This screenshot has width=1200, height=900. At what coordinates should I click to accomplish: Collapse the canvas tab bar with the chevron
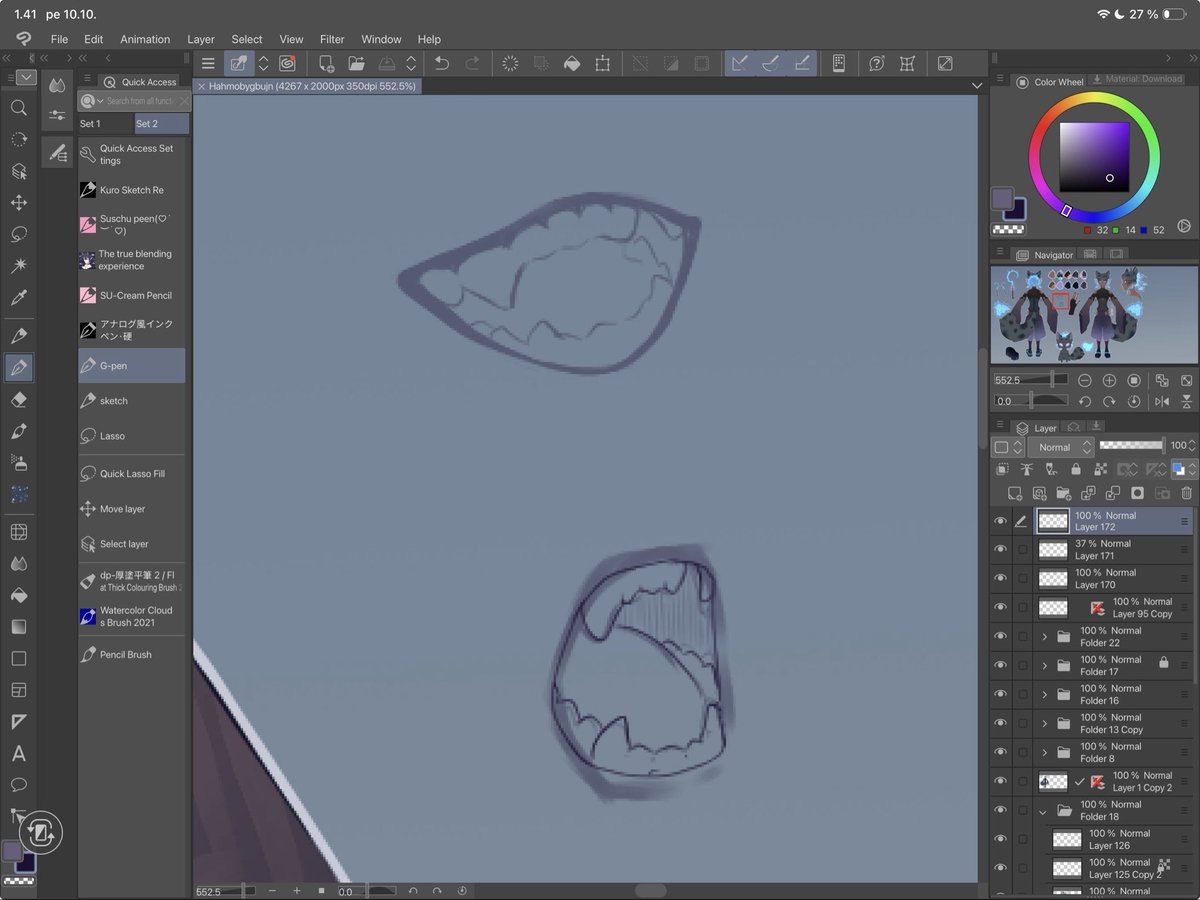(977, 86)
